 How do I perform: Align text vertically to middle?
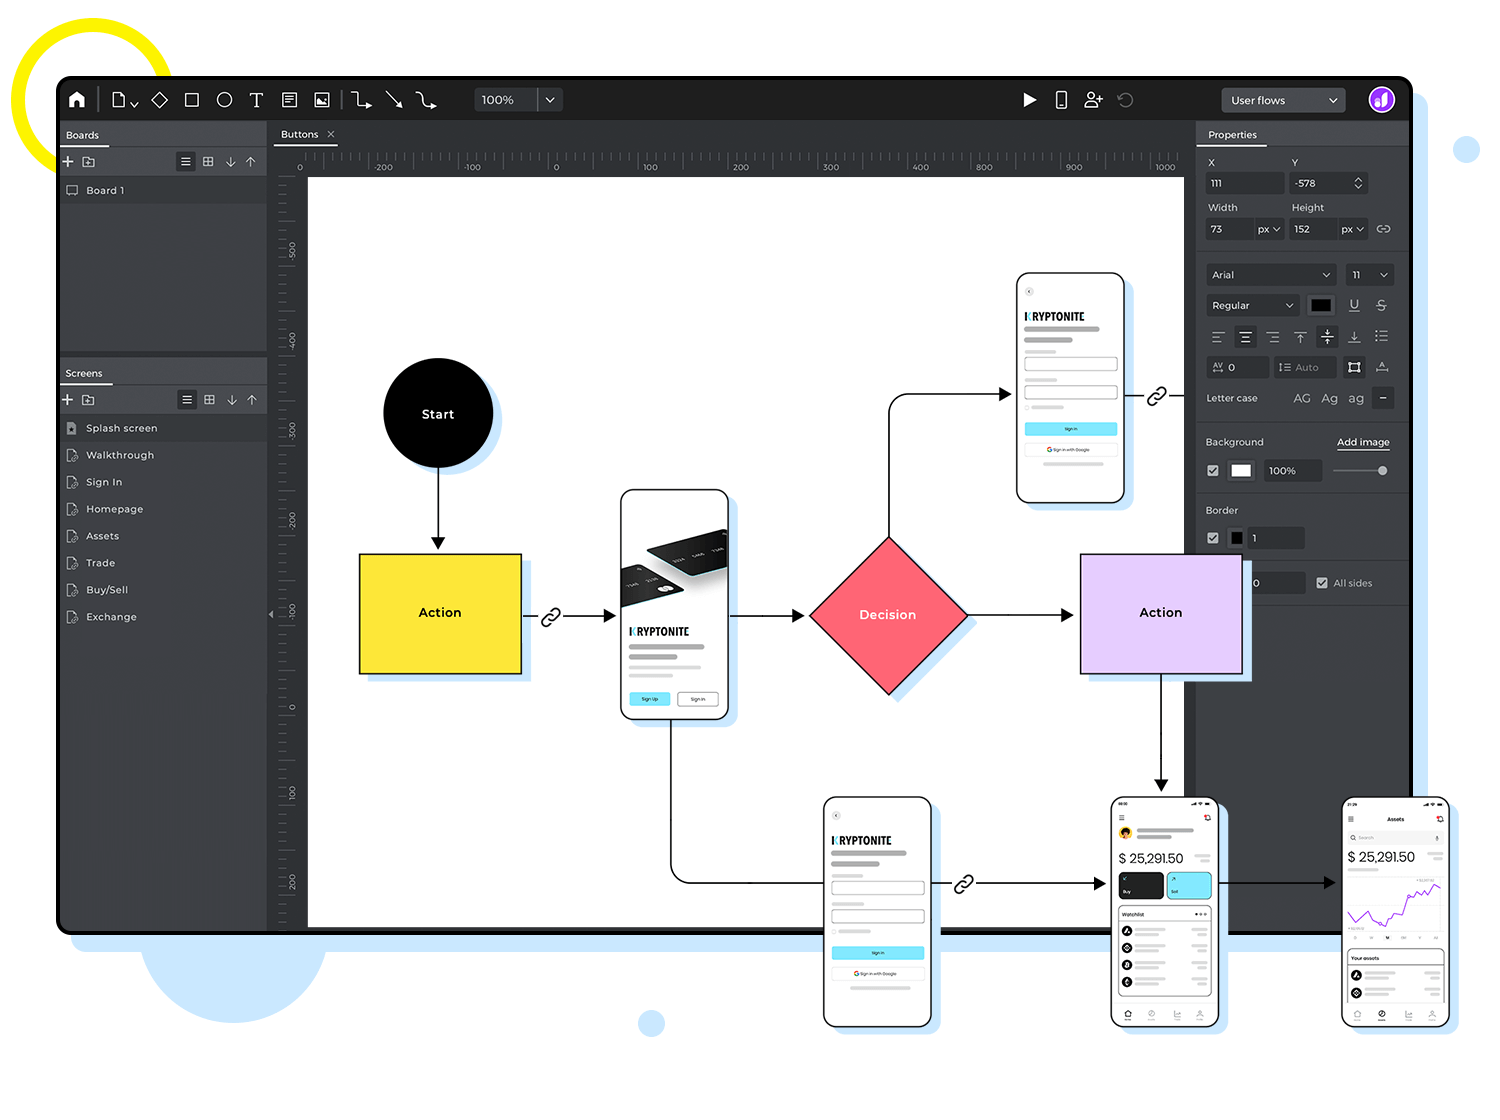pyautogui.click(x=1327, y=337)
